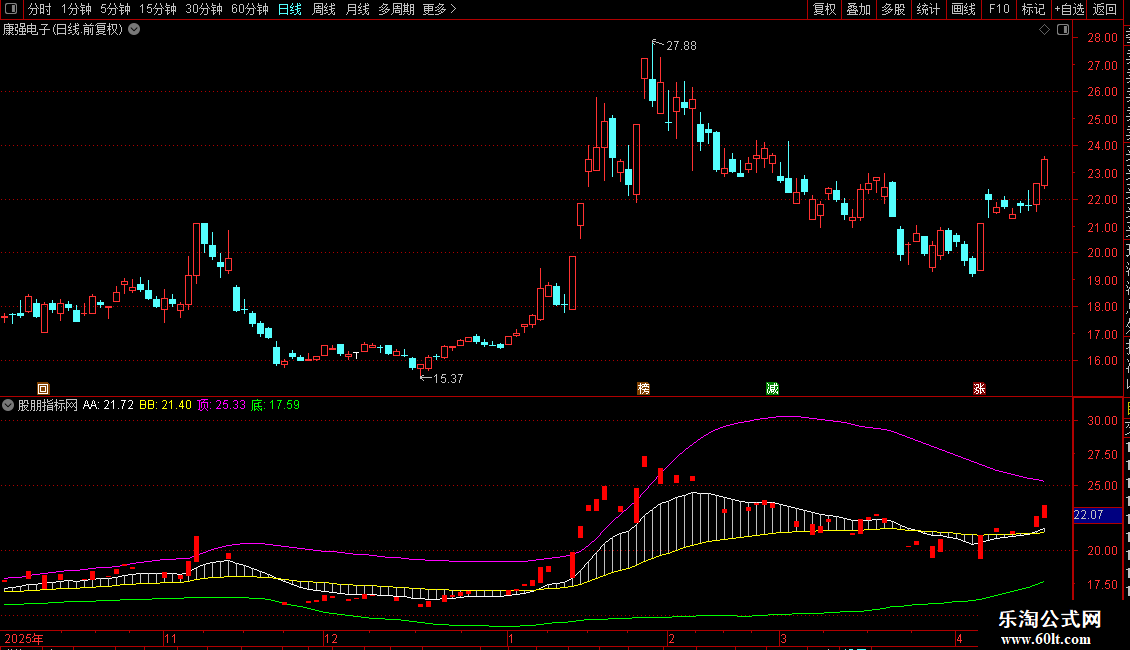
Task: Open F10 company information
Action: point(998,9)
